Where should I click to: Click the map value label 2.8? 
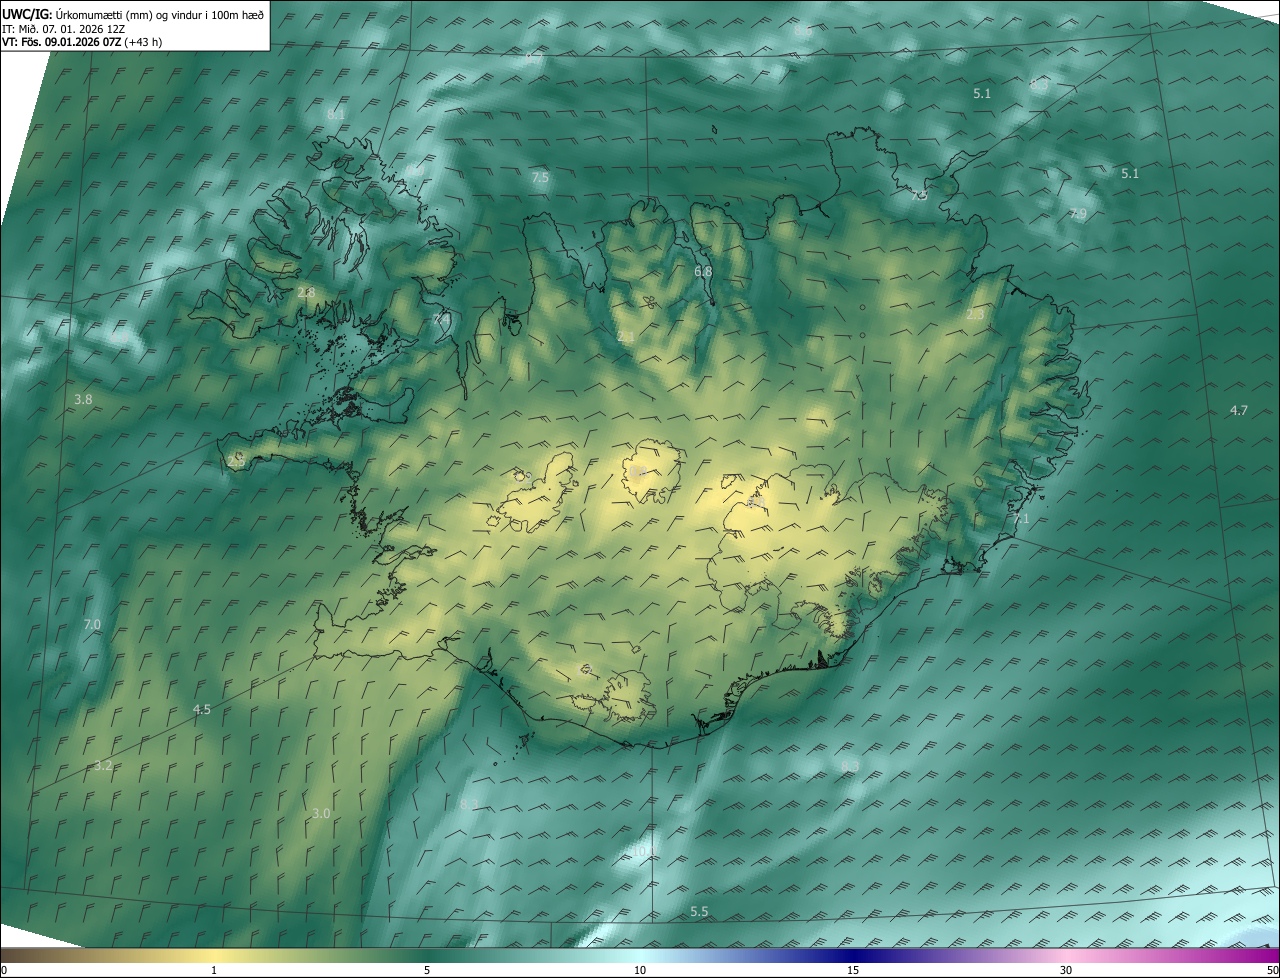tap(306, 293)
